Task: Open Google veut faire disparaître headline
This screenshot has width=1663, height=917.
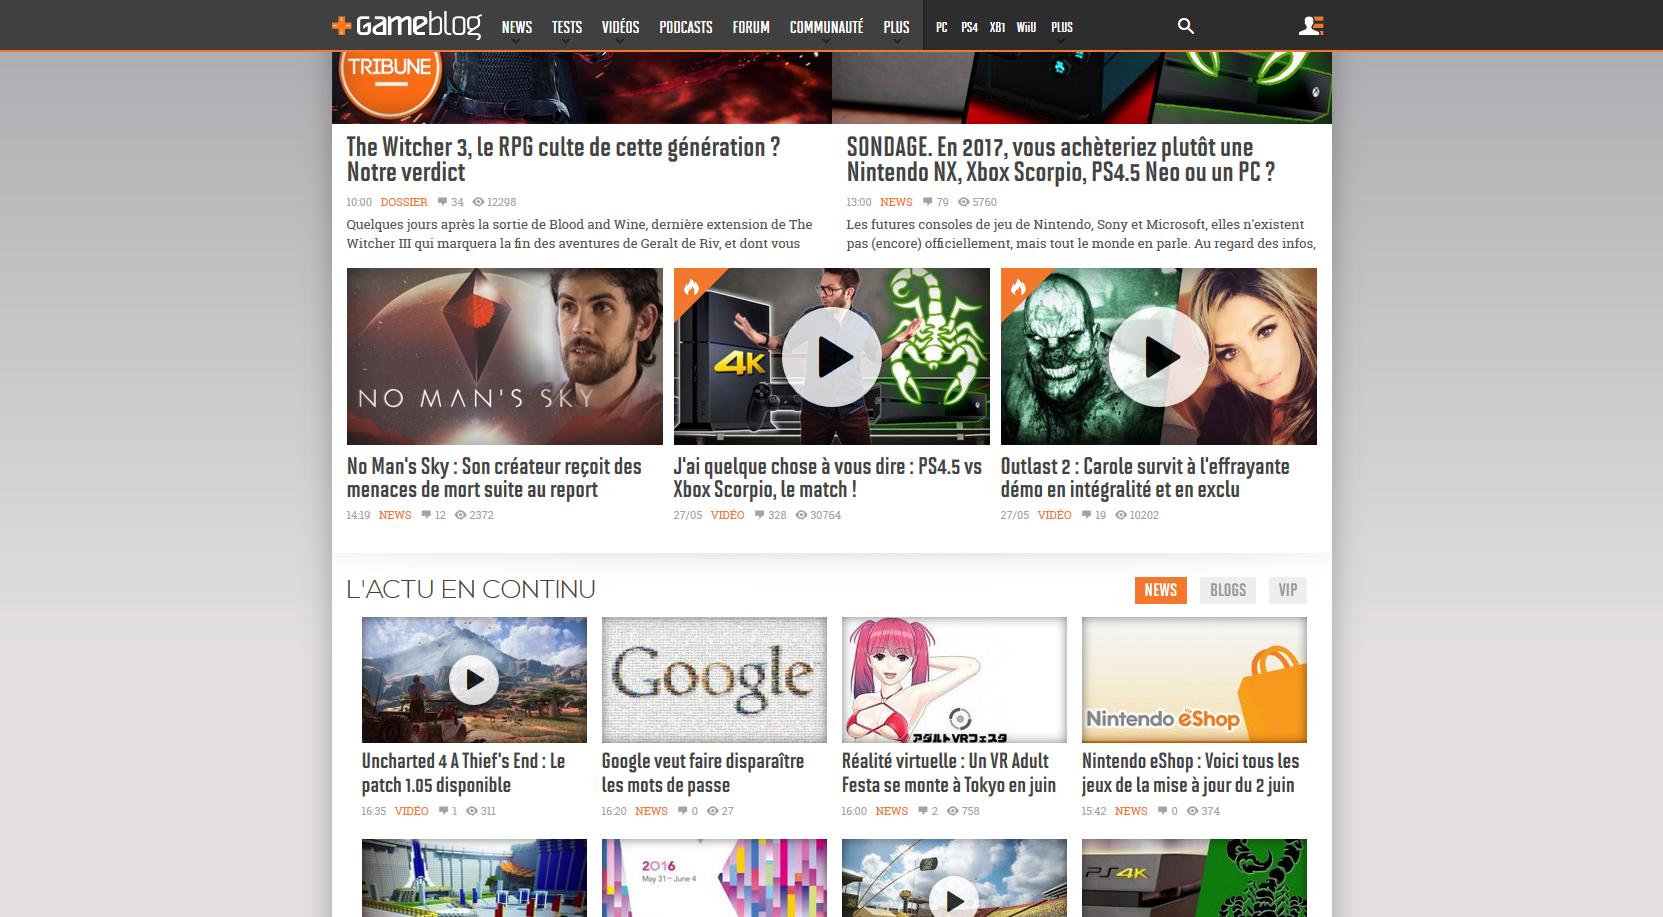Action: (703, 773)
